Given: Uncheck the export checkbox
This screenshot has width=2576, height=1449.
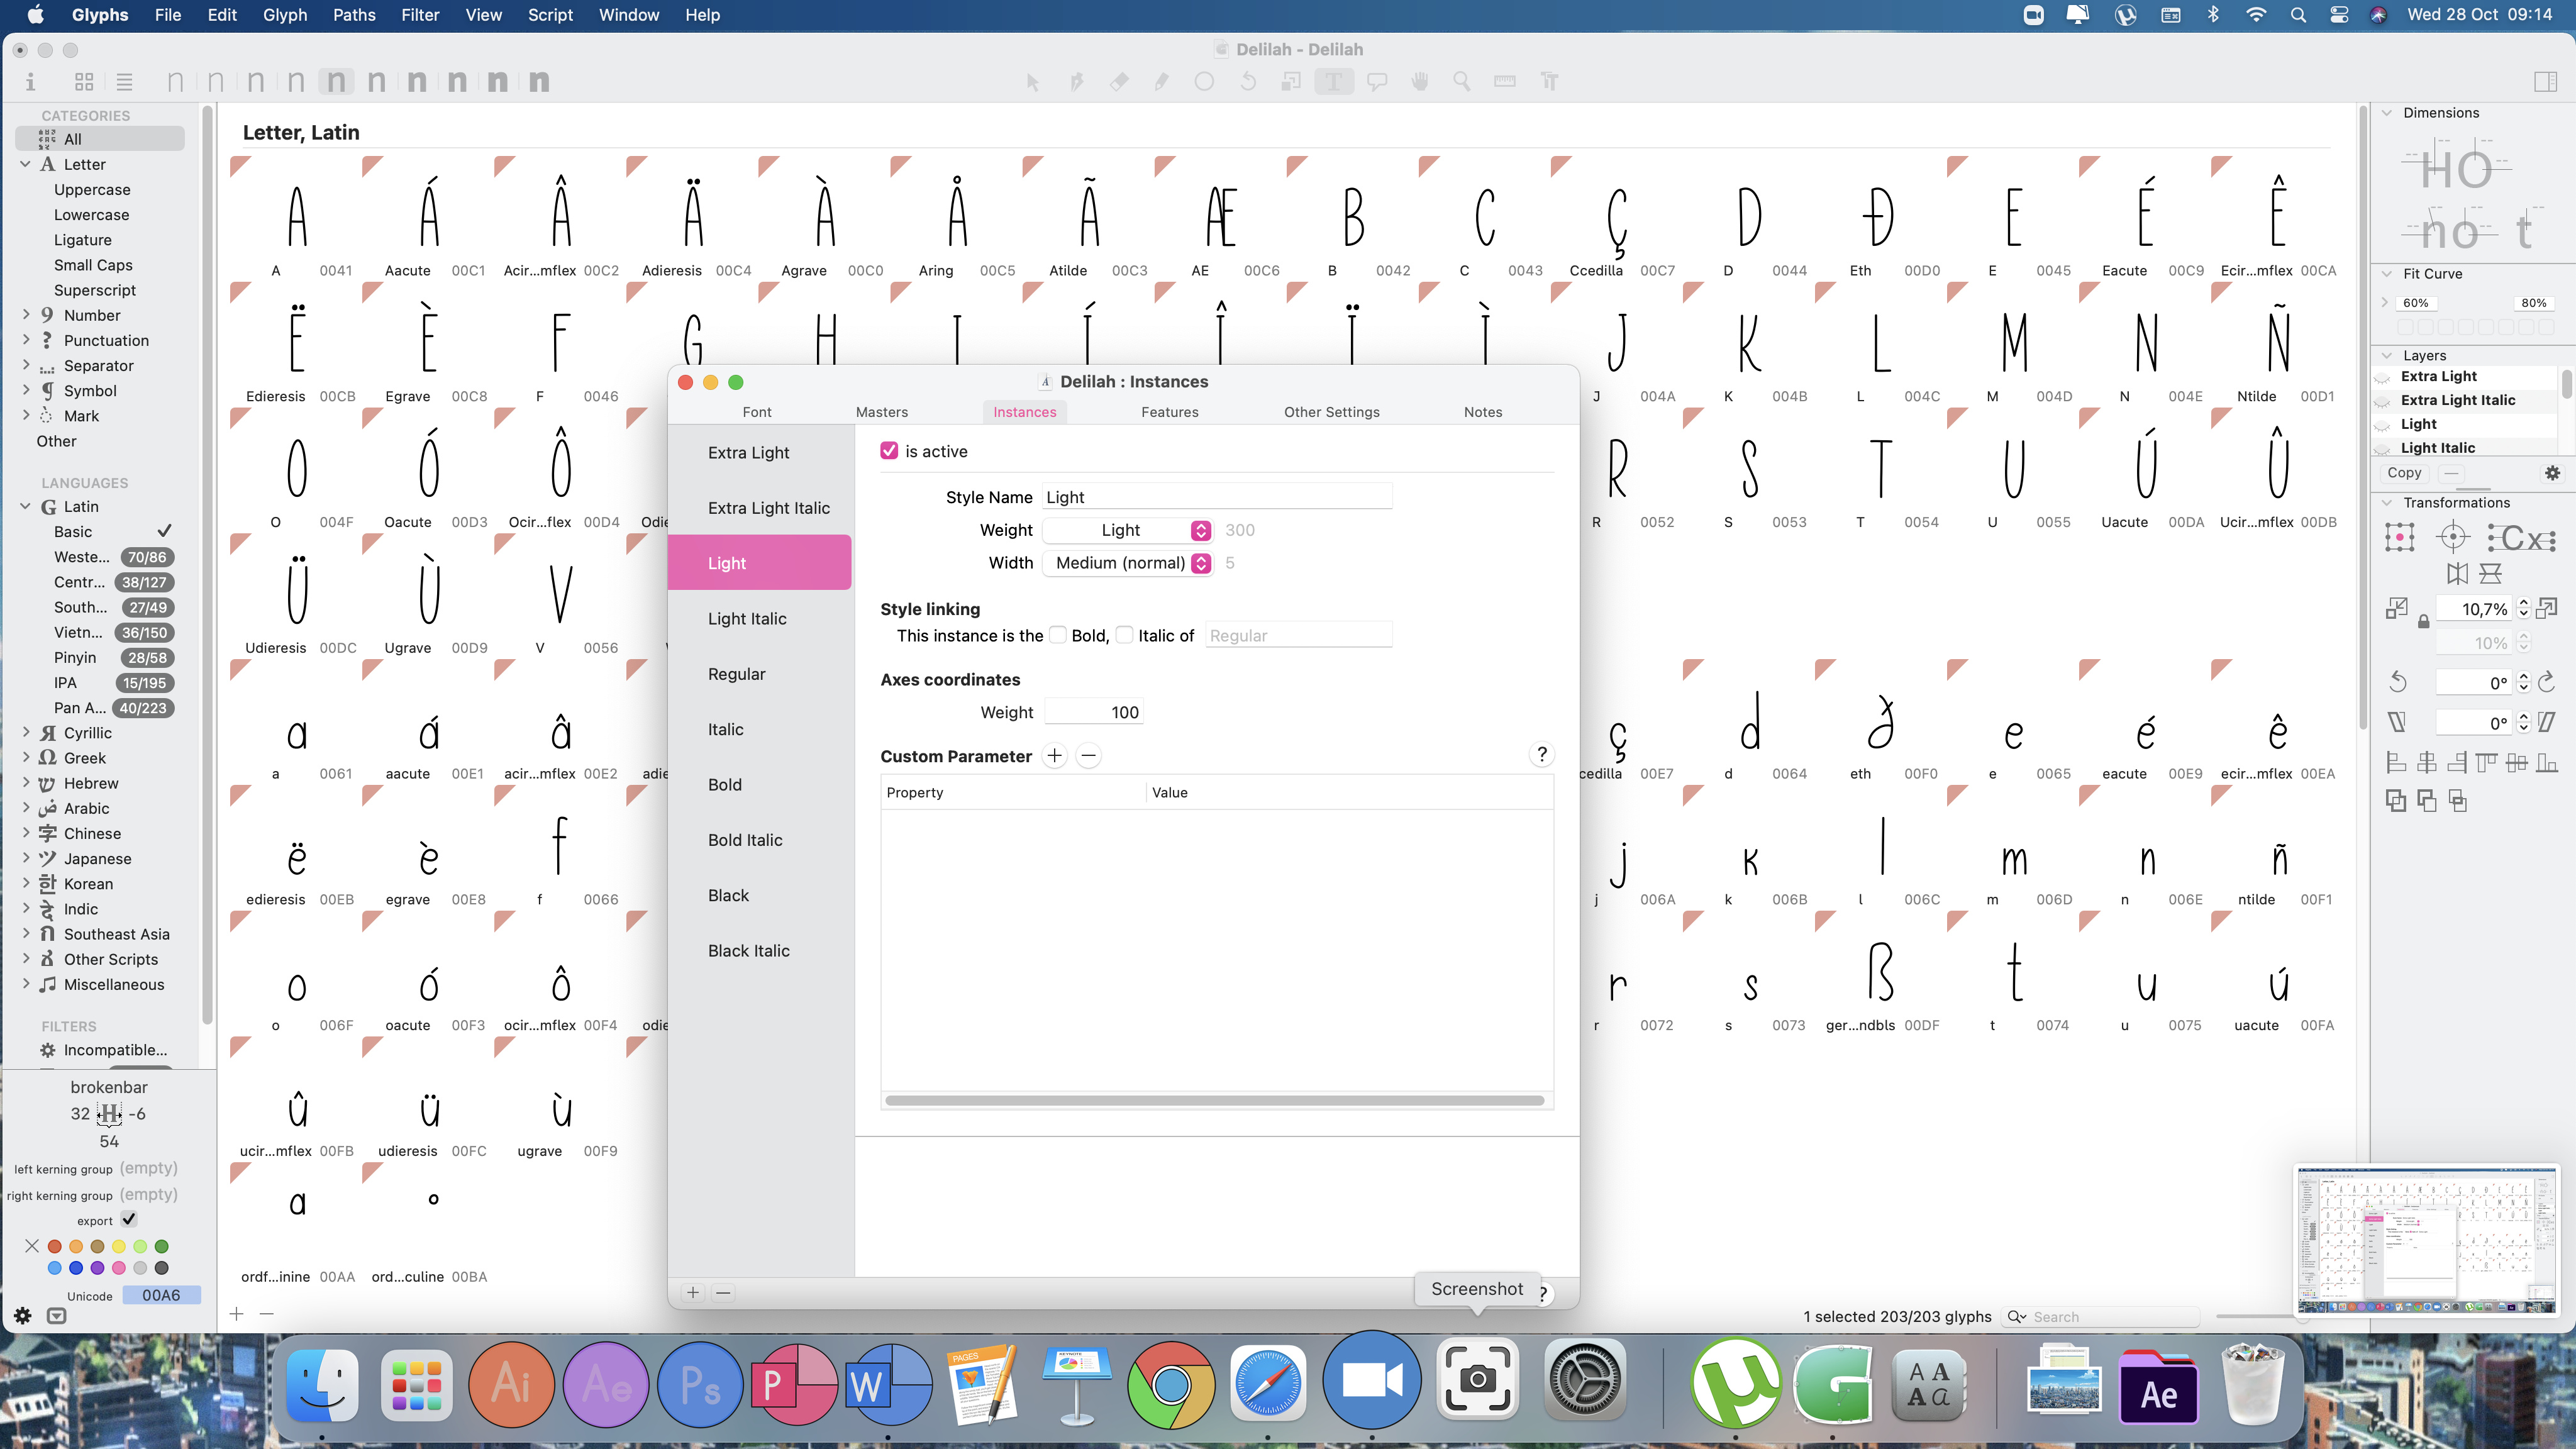Looking at the screenshot, I should coord(129,1220).
